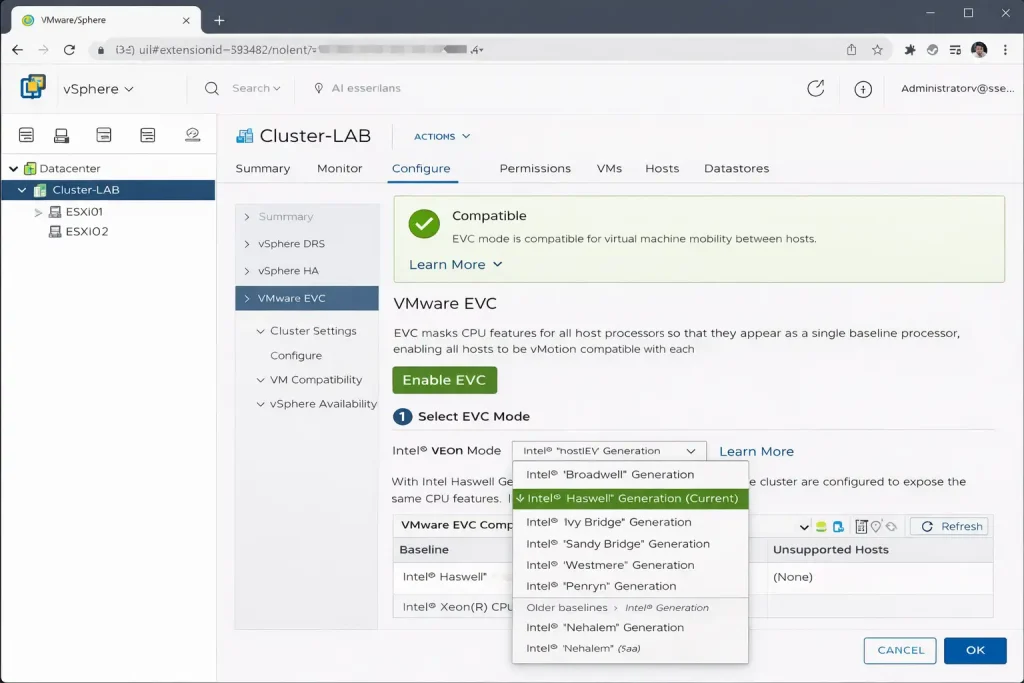
Task: Select Intel Broadwell Generation option
Action: coord(630,475)
